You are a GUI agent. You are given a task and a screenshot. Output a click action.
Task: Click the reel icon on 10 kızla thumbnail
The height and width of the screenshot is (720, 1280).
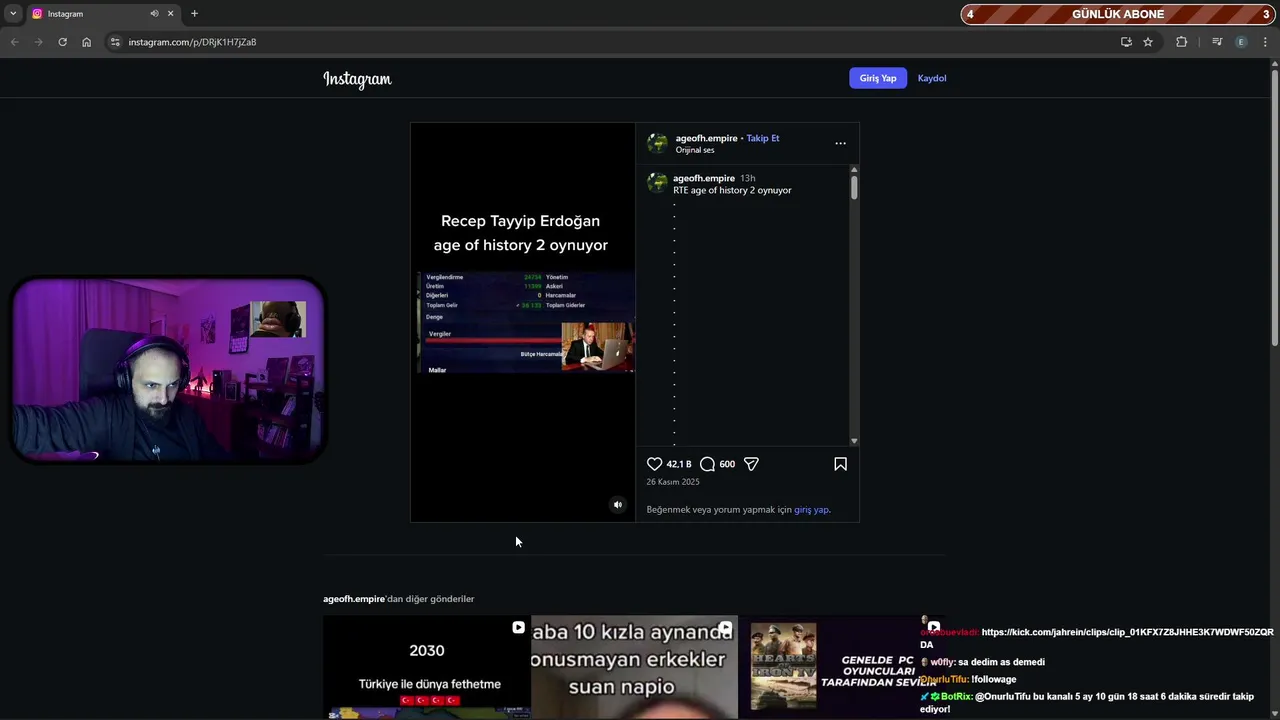[x=726, y=628]
